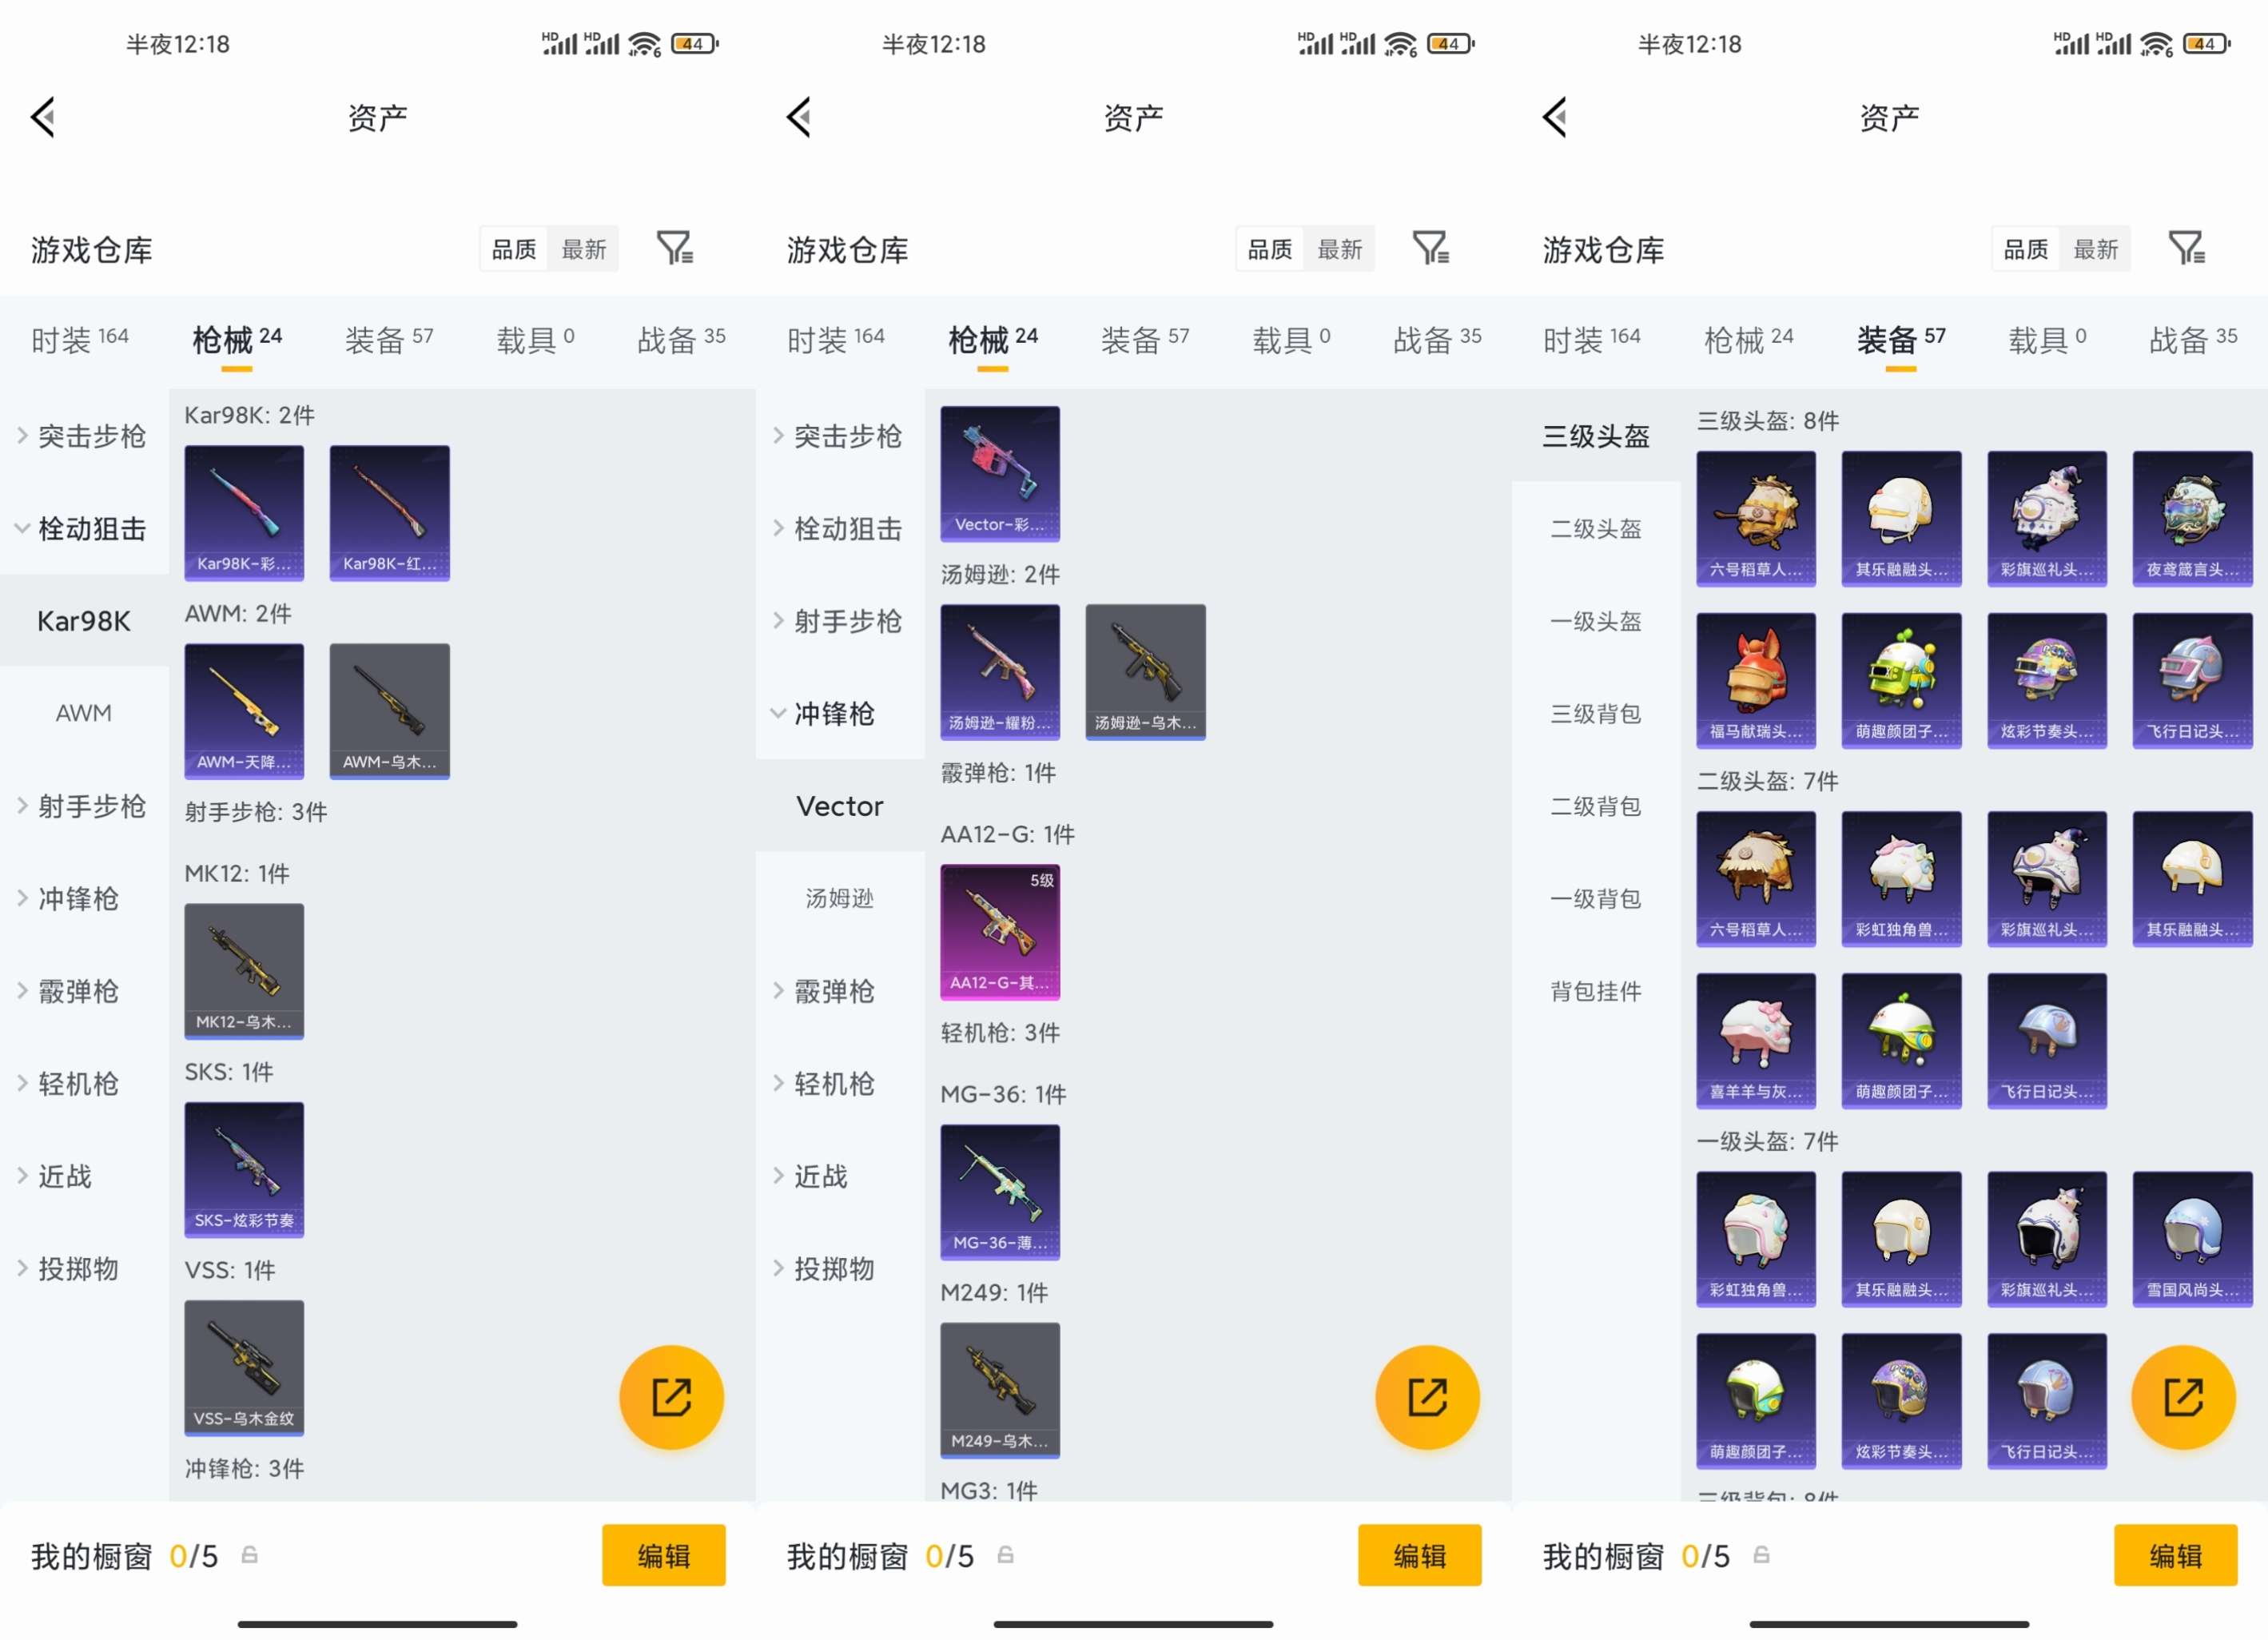2268x1640 pixels.
Task: Select the gold AWM-天降 sniper skin
Action: (x=244, y=711)
